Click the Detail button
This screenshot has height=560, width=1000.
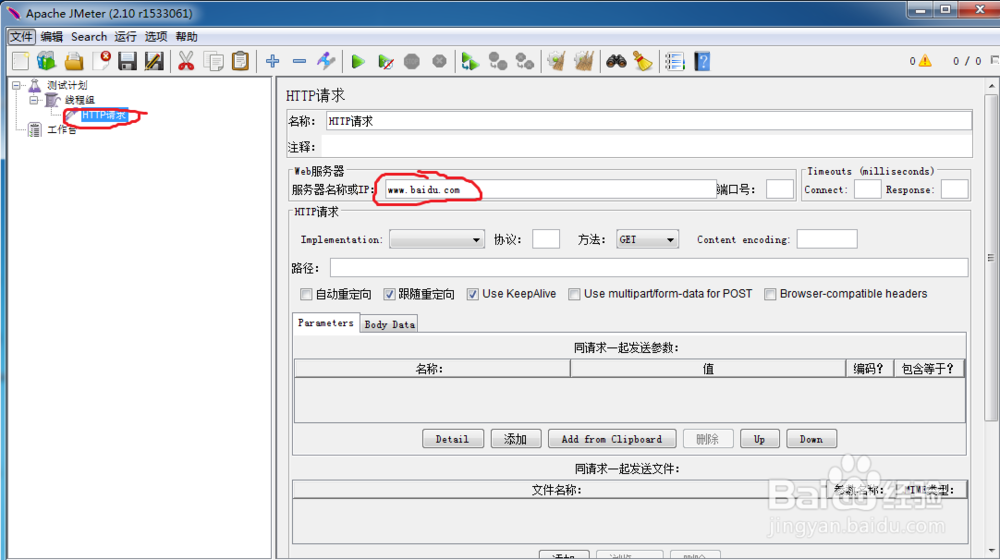(452, 439)
